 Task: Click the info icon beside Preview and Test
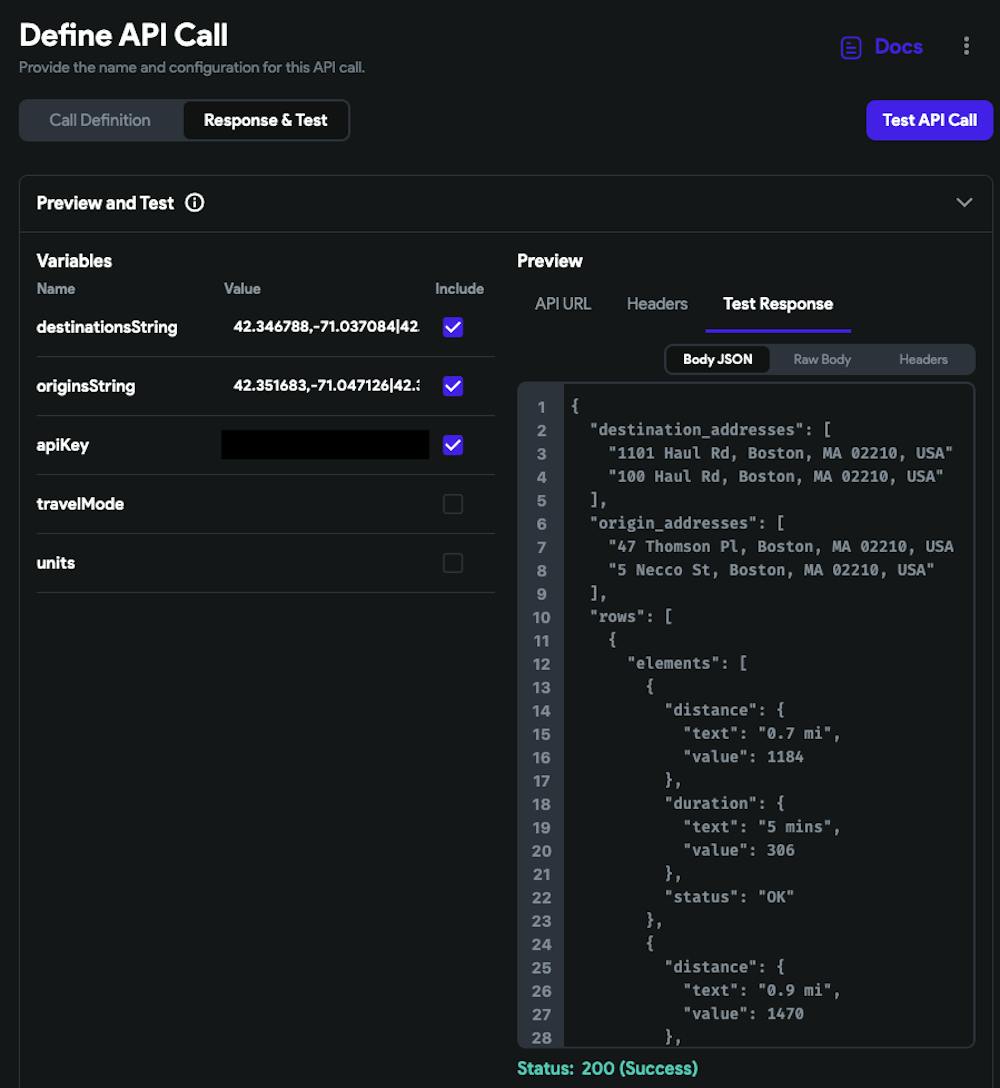(195, 203)
